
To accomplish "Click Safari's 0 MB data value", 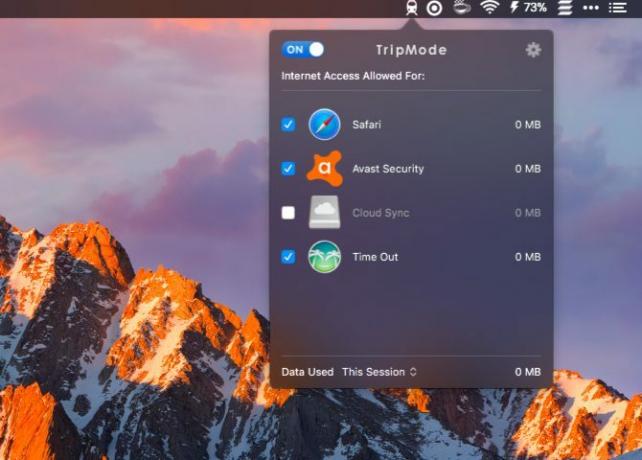I will (x=528, y=125).
